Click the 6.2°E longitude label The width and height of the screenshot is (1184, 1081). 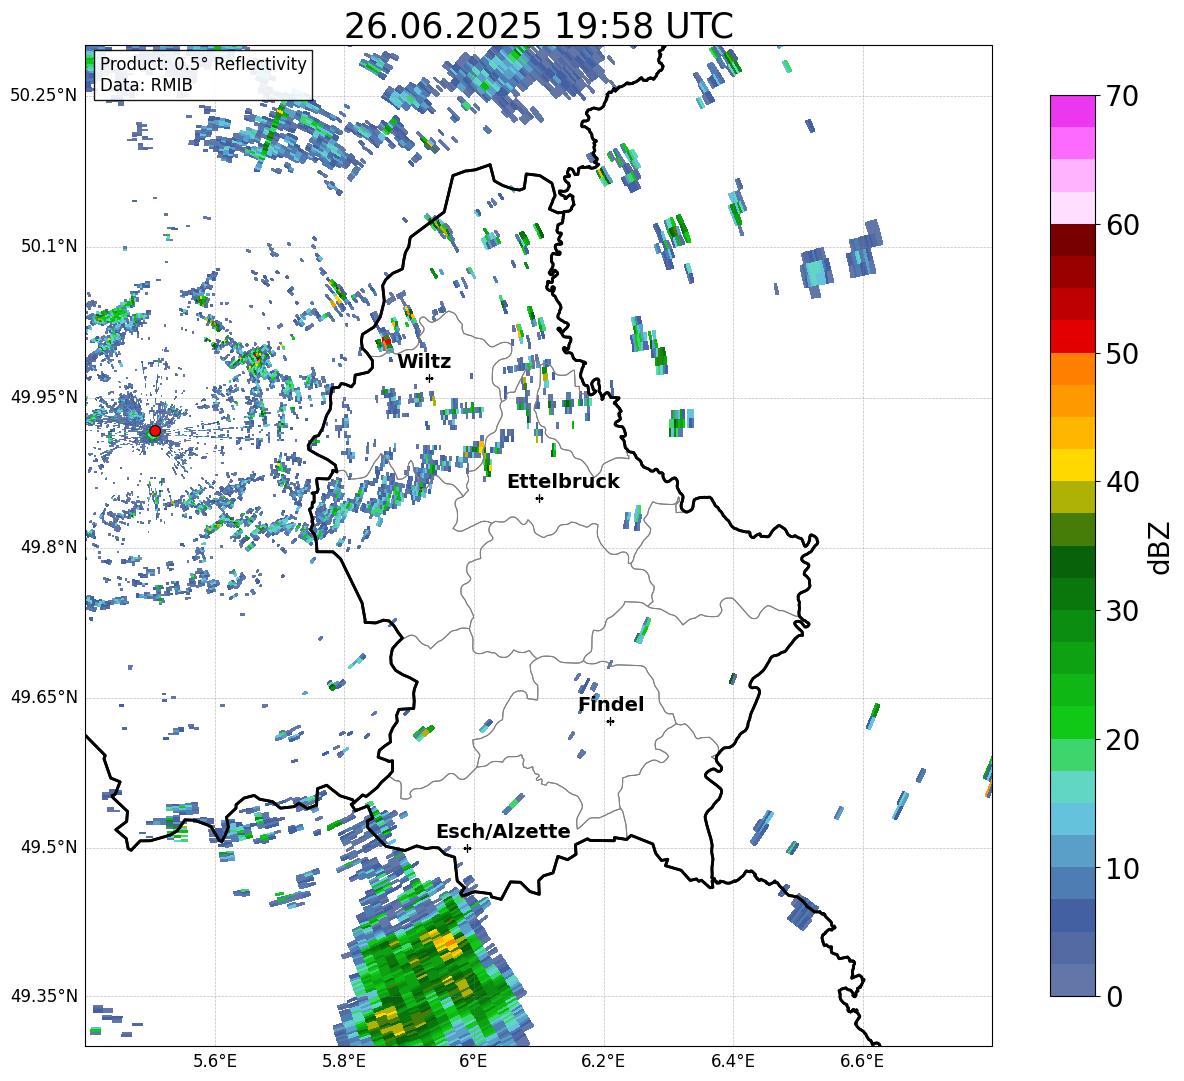coord(603,1061)
